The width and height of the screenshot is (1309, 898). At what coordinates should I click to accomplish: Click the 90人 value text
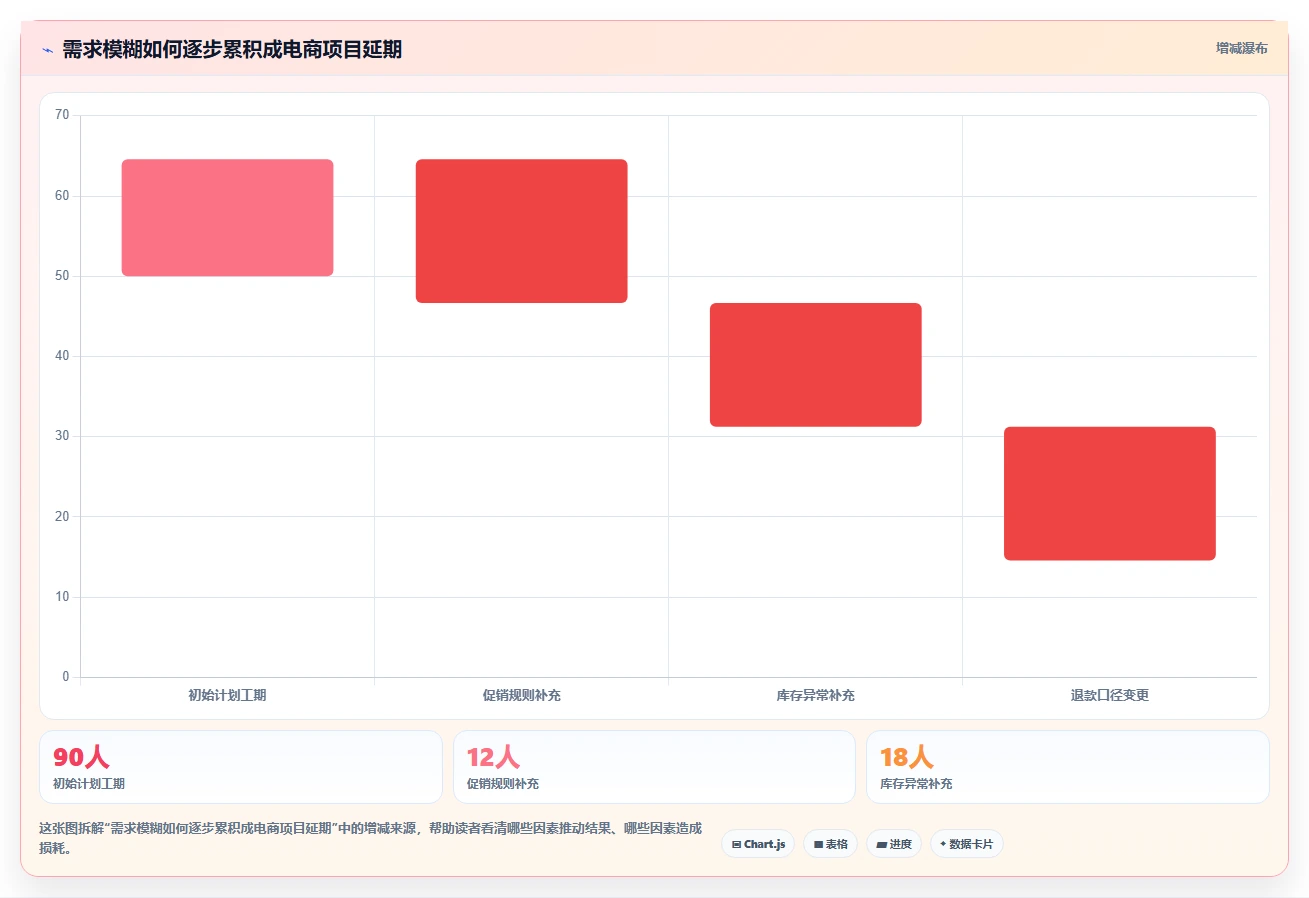[x=81, y=757]
